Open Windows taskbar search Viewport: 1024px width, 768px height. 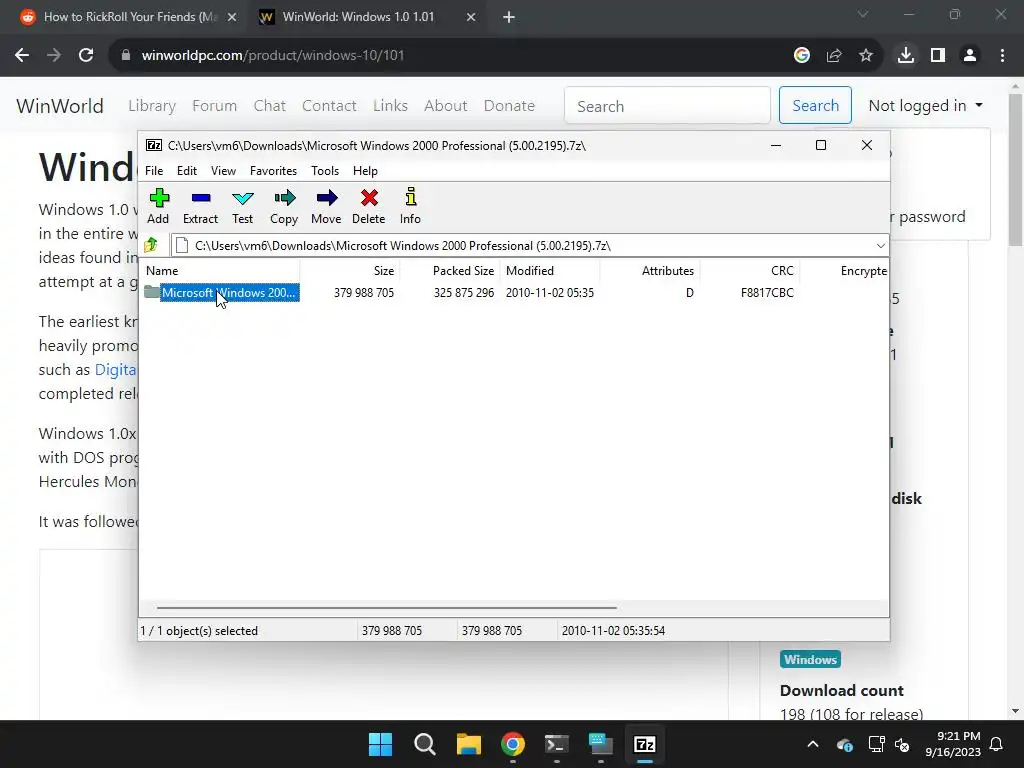(x=424, y=744)
